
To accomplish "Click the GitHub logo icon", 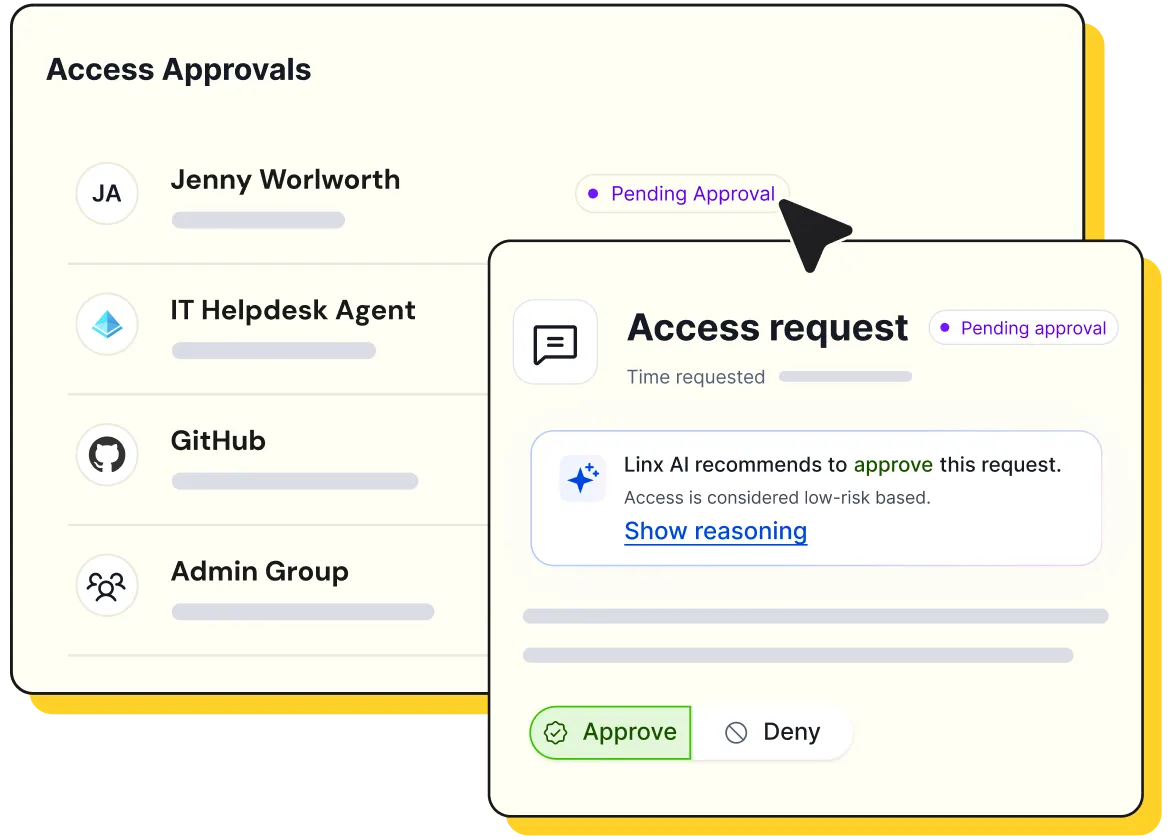I will pyautogui.click(x=107, y=454).
